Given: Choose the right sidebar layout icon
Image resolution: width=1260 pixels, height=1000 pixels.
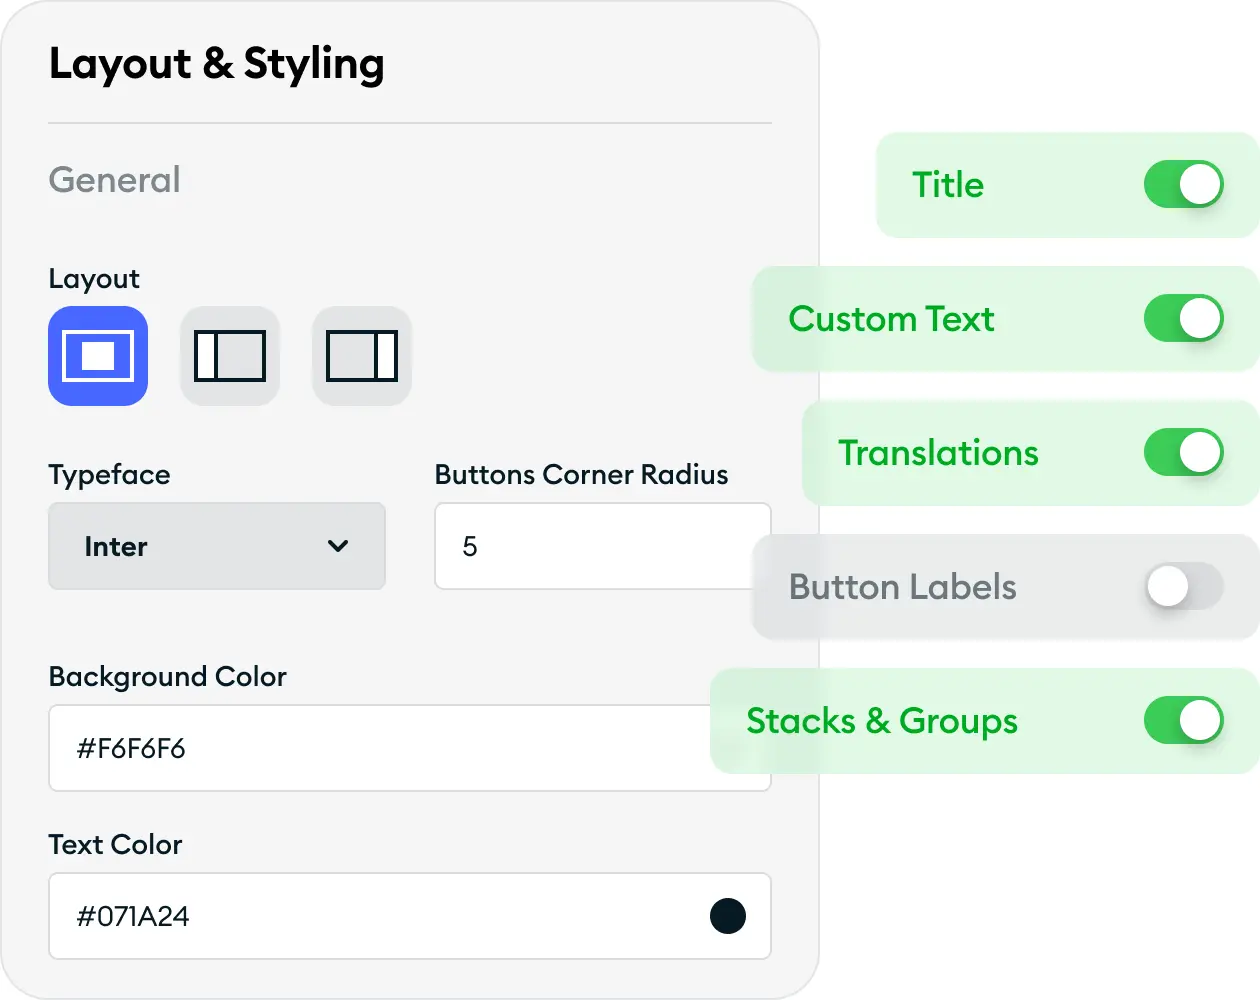Looking at the screenshot, I should coord(362,356).
